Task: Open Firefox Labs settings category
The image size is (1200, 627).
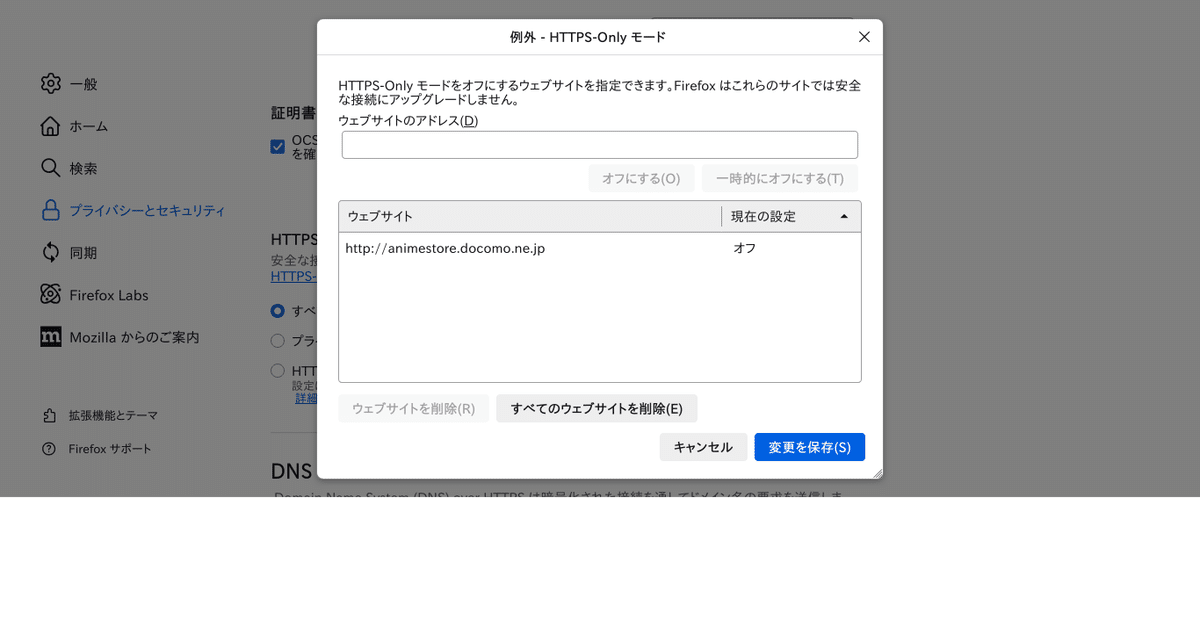Action: pos(109,295)
